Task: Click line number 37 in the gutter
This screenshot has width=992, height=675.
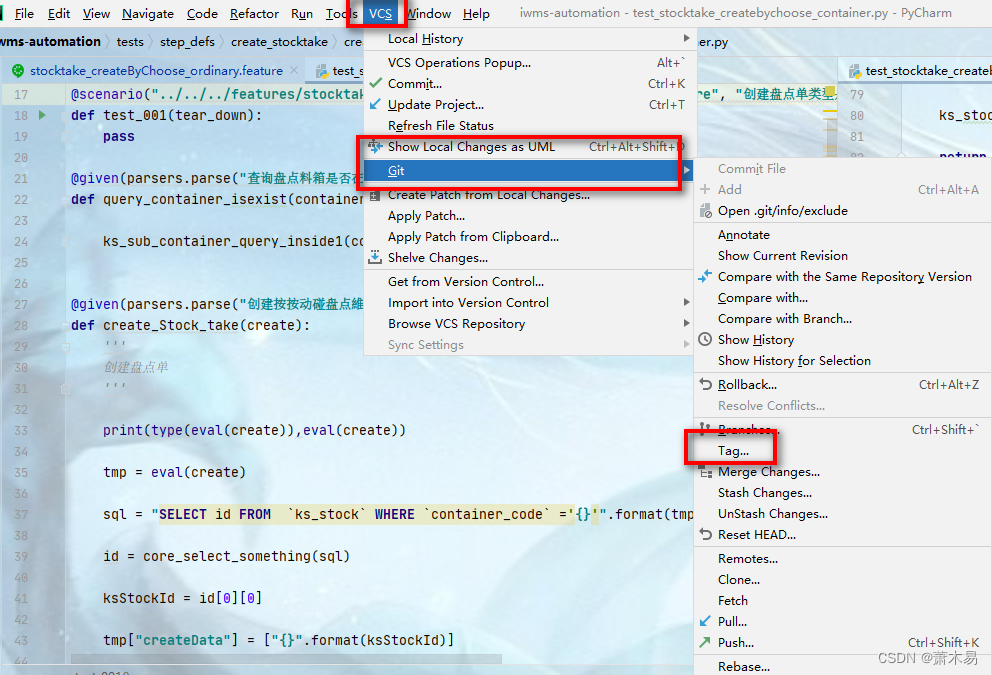Action: [21, 514]
